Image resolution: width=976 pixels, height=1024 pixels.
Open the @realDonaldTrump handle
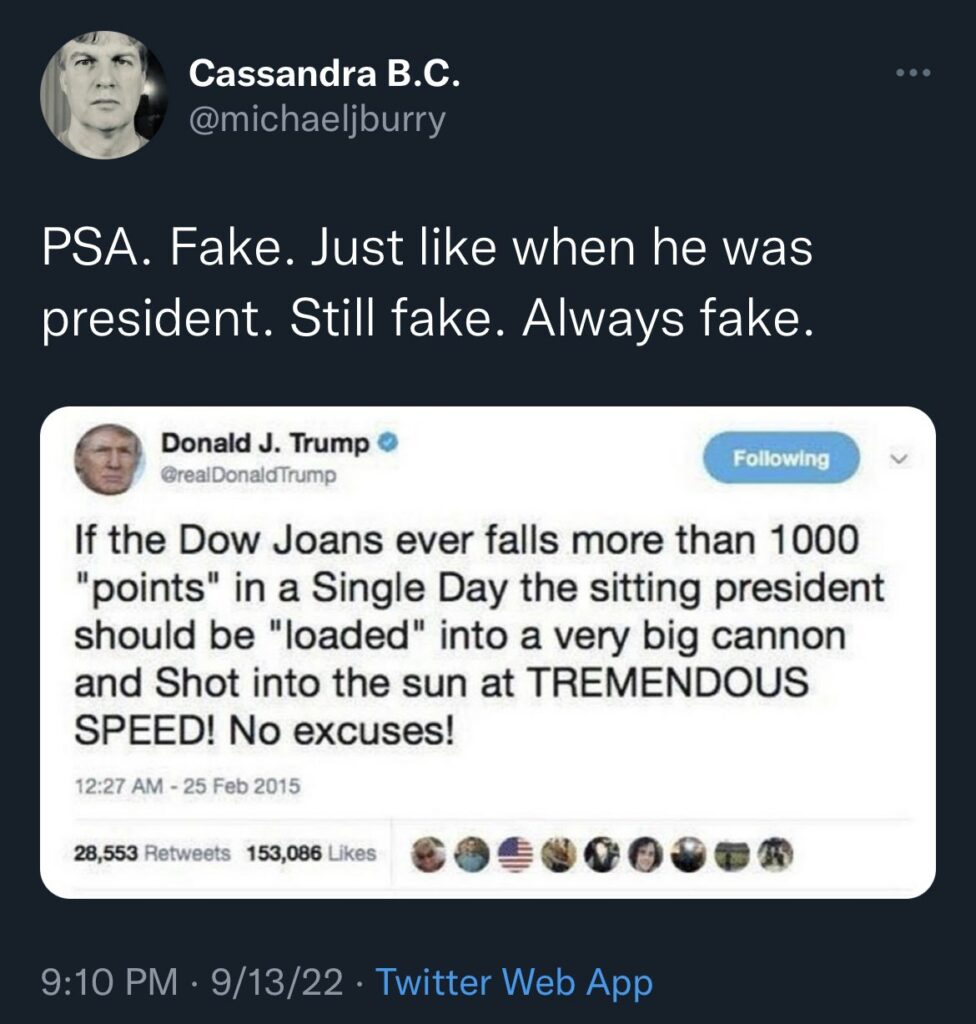[x=248, y=476]
